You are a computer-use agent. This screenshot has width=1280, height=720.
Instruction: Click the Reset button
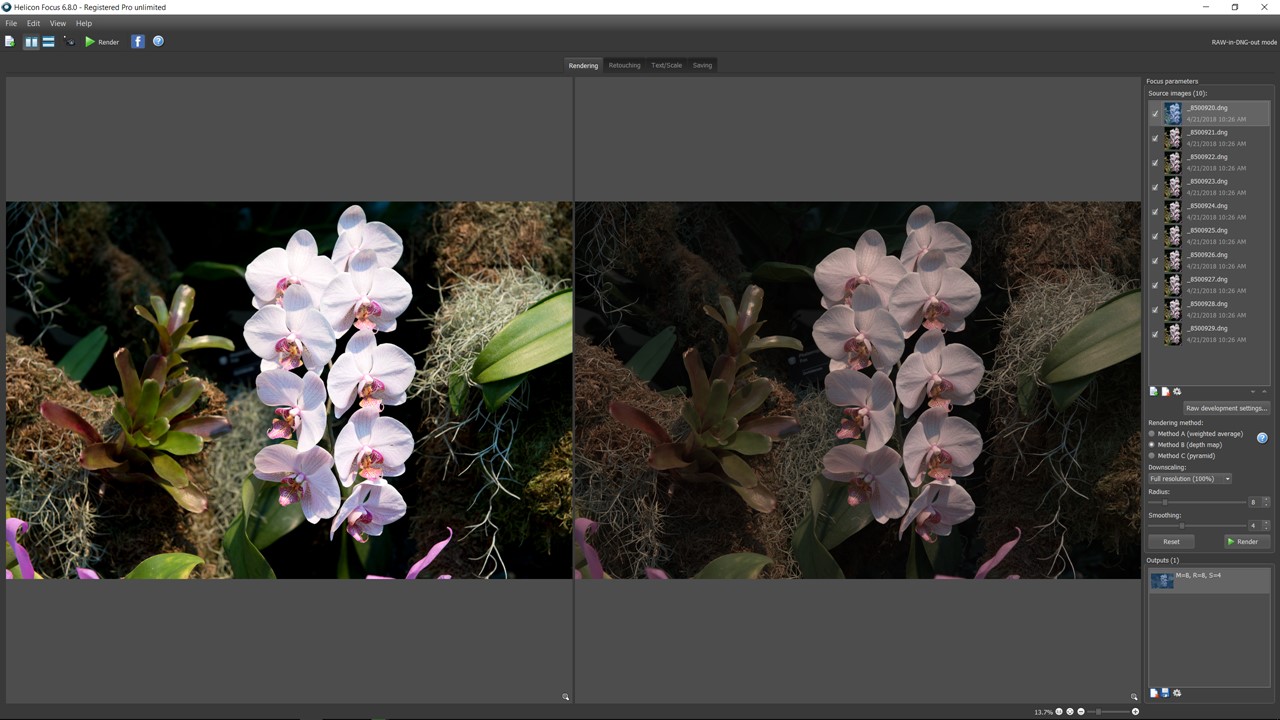click(x=1171, y=541)
